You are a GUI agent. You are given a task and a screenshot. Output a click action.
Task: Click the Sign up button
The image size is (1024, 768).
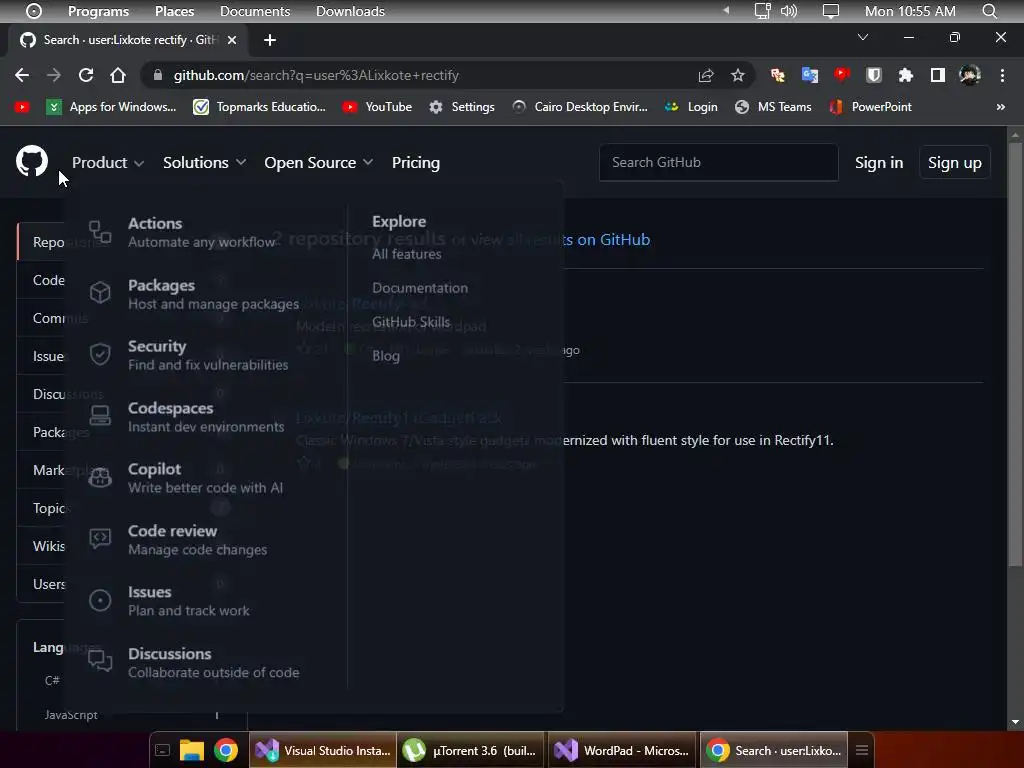point(954,163)
